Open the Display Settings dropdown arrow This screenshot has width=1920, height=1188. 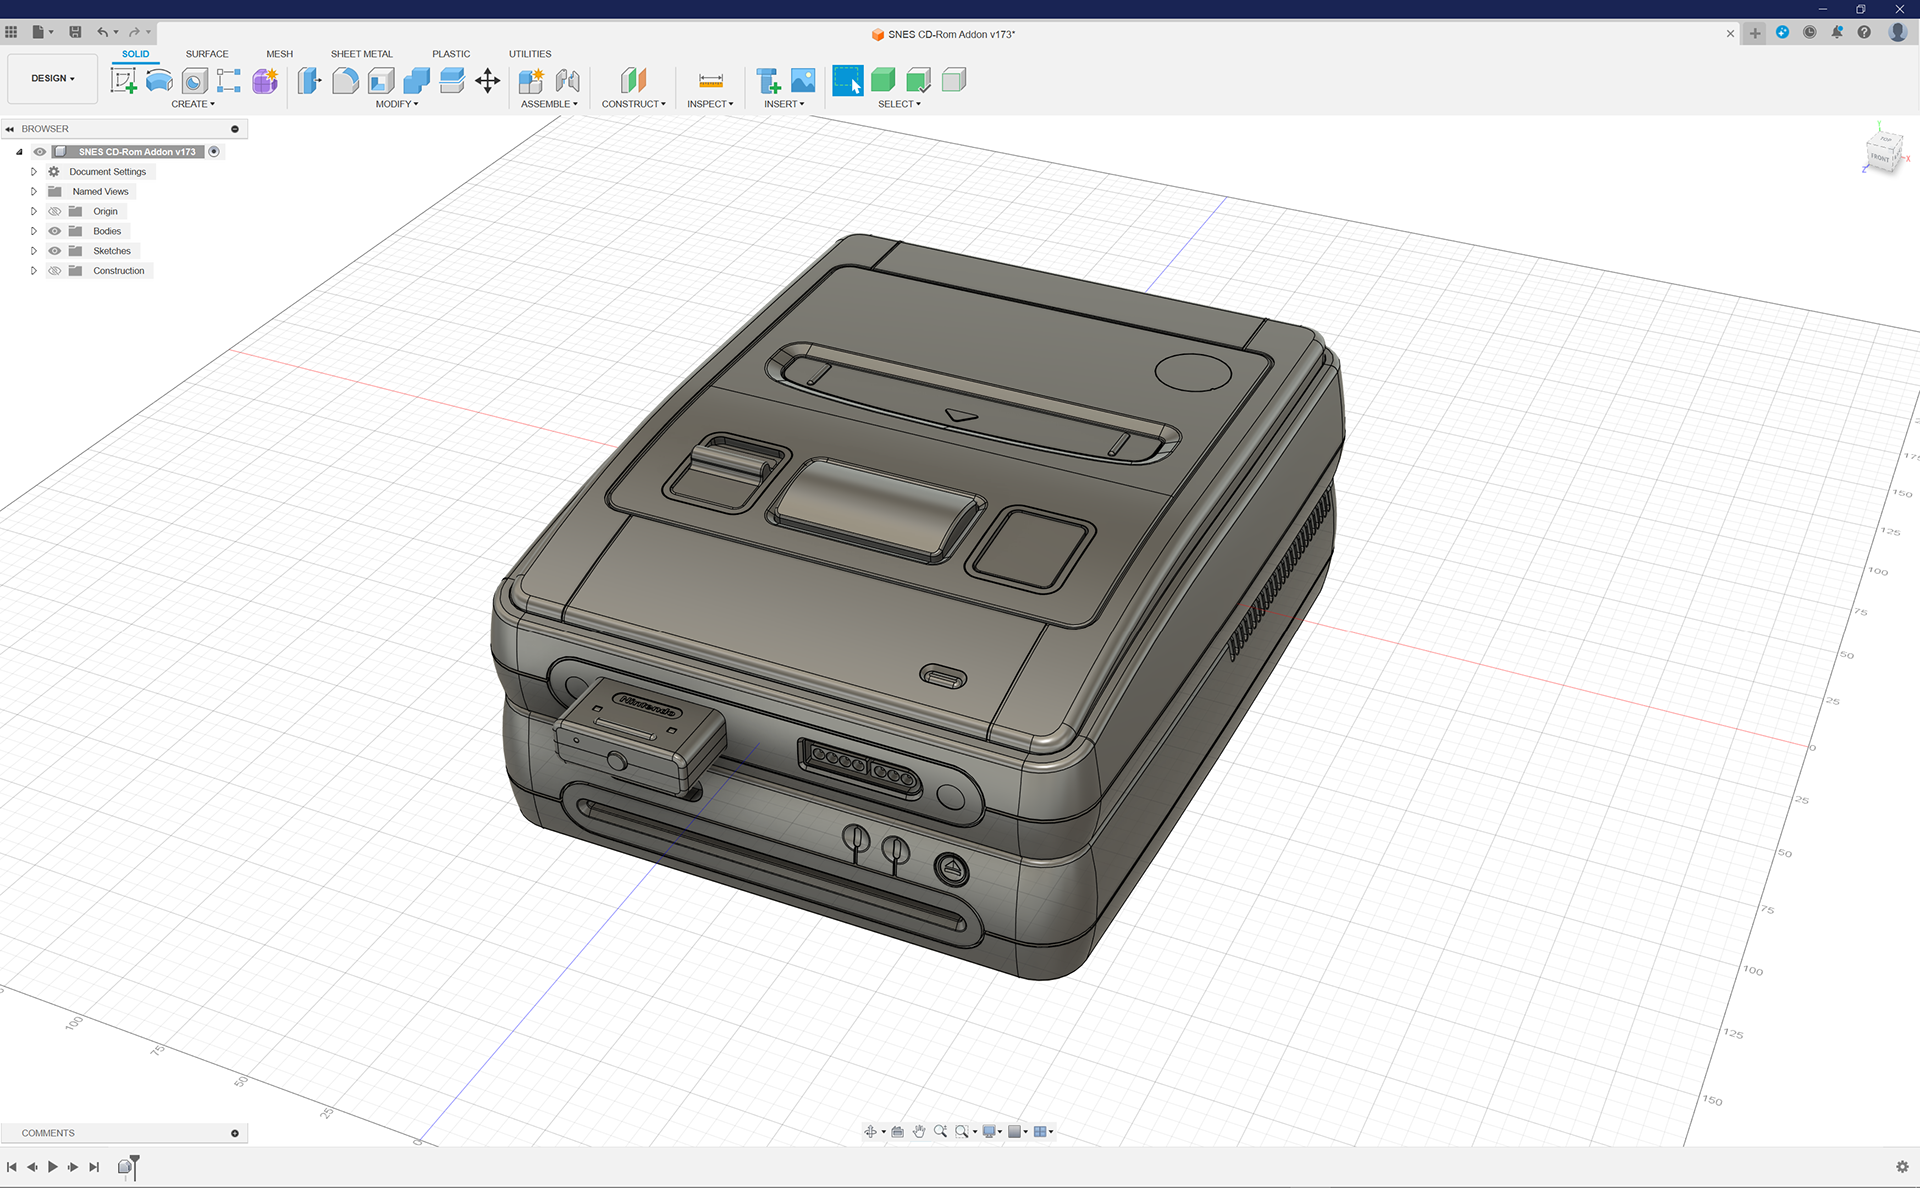tap(1000, 1131)
